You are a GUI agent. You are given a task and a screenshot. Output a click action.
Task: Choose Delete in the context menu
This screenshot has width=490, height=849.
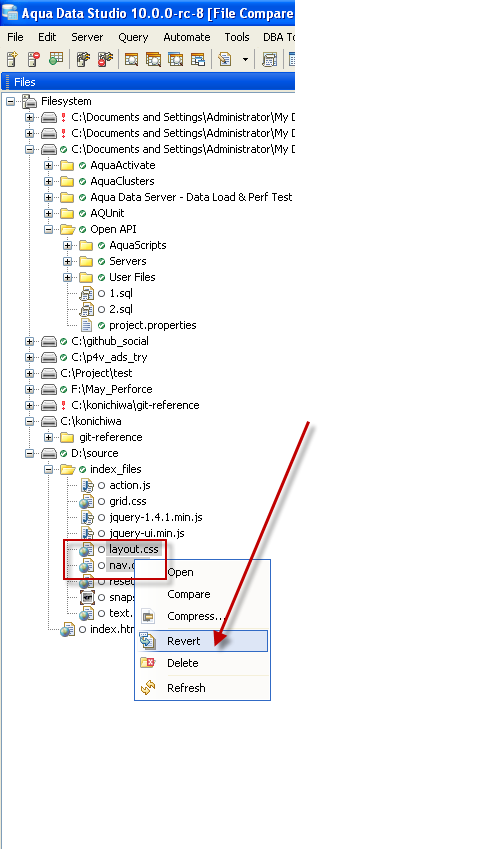point(202,663)
